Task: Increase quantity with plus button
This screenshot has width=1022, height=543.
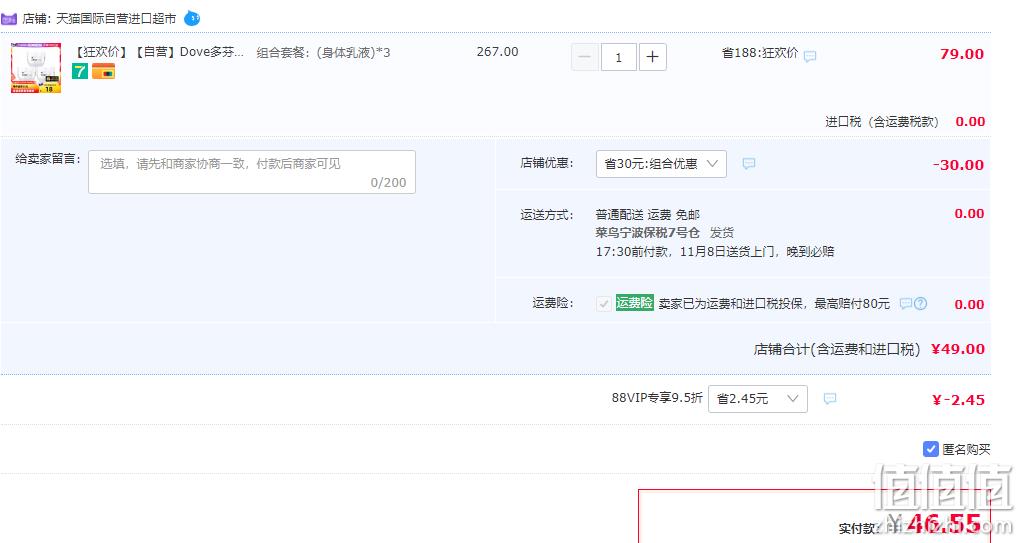Action: [652, 57]
